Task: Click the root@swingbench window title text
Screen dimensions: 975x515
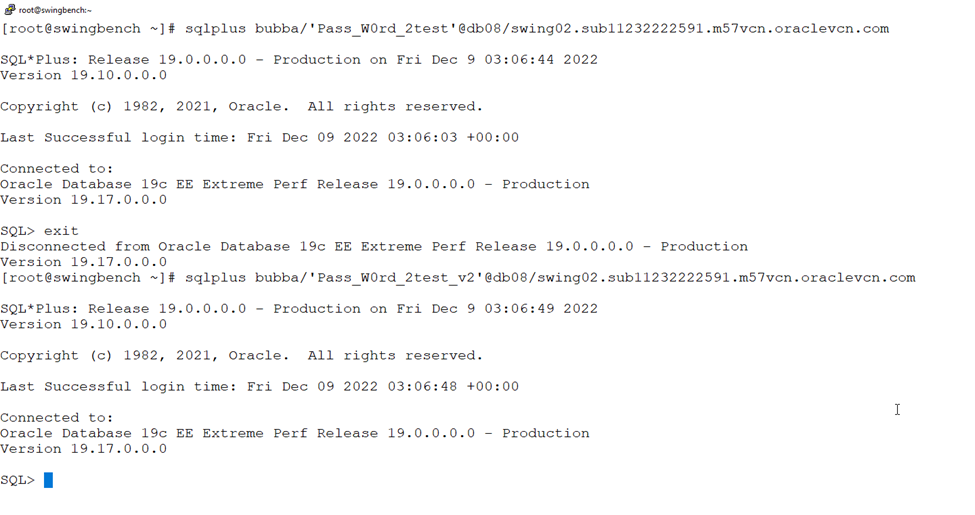Action: [x=55, y=10]
